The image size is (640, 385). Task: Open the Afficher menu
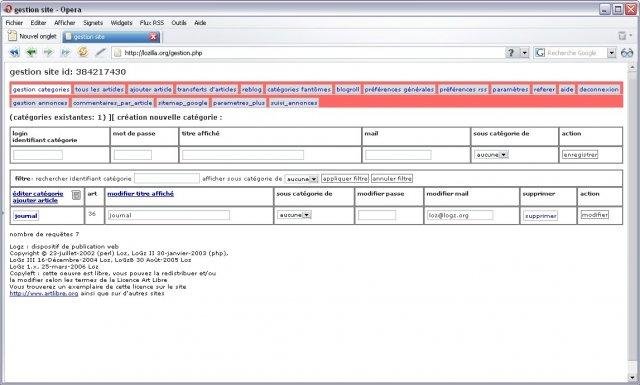coord(64,23)
